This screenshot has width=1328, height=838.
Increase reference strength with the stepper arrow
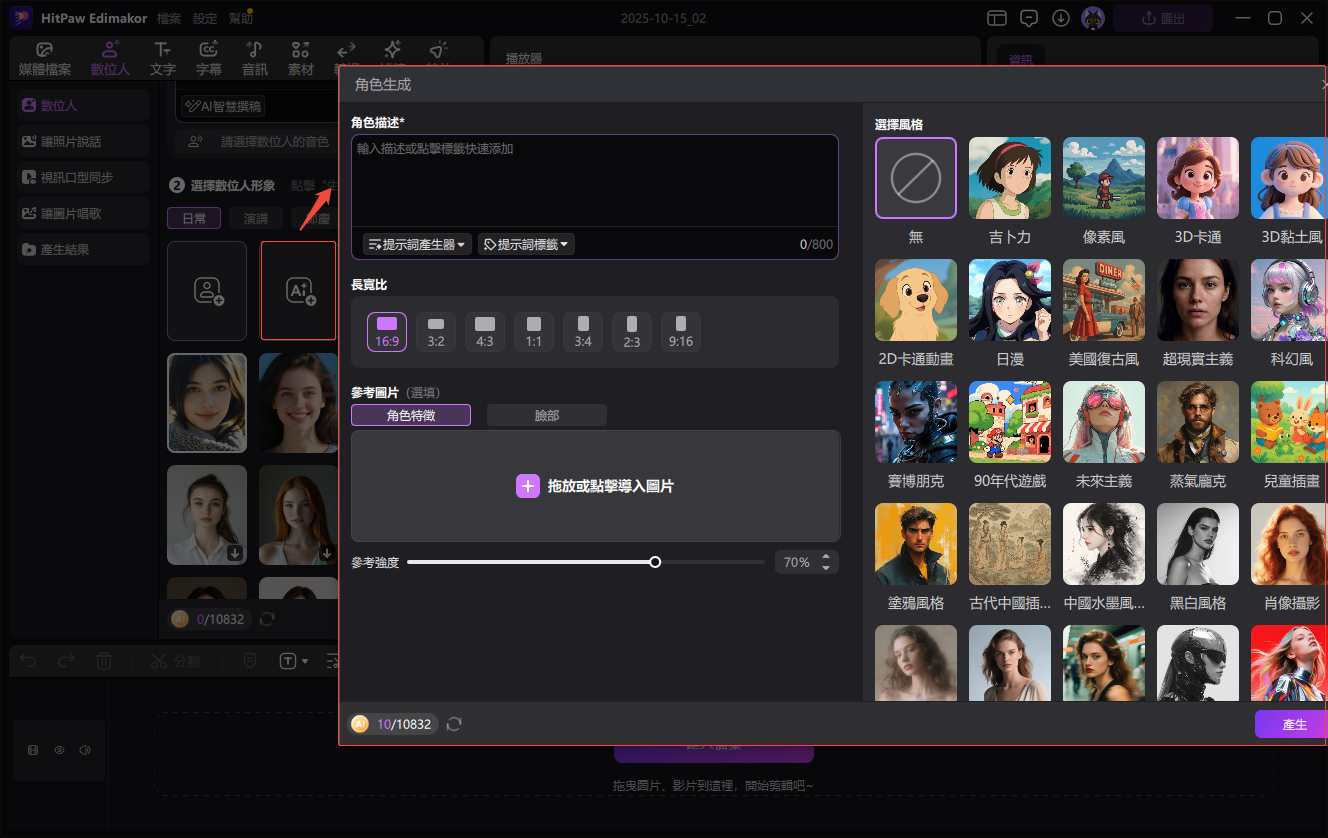pyautogui.click(x=826, y=557)
